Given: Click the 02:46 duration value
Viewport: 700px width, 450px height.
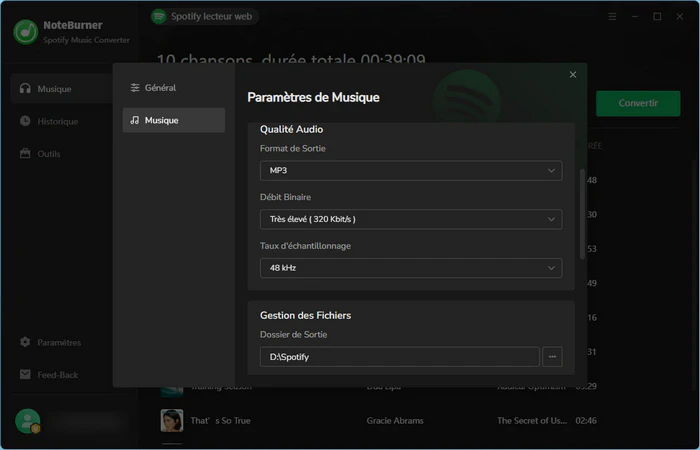Looking at the screenshot, I should [x=586, y=421].
